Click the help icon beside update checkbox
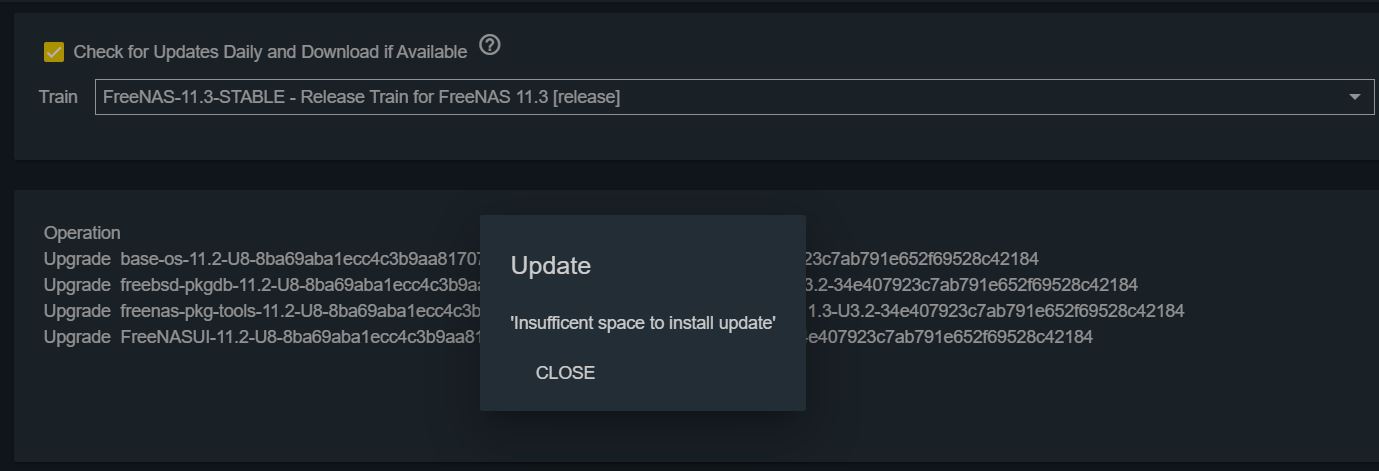1379x471 pixels. coord(489,45)
